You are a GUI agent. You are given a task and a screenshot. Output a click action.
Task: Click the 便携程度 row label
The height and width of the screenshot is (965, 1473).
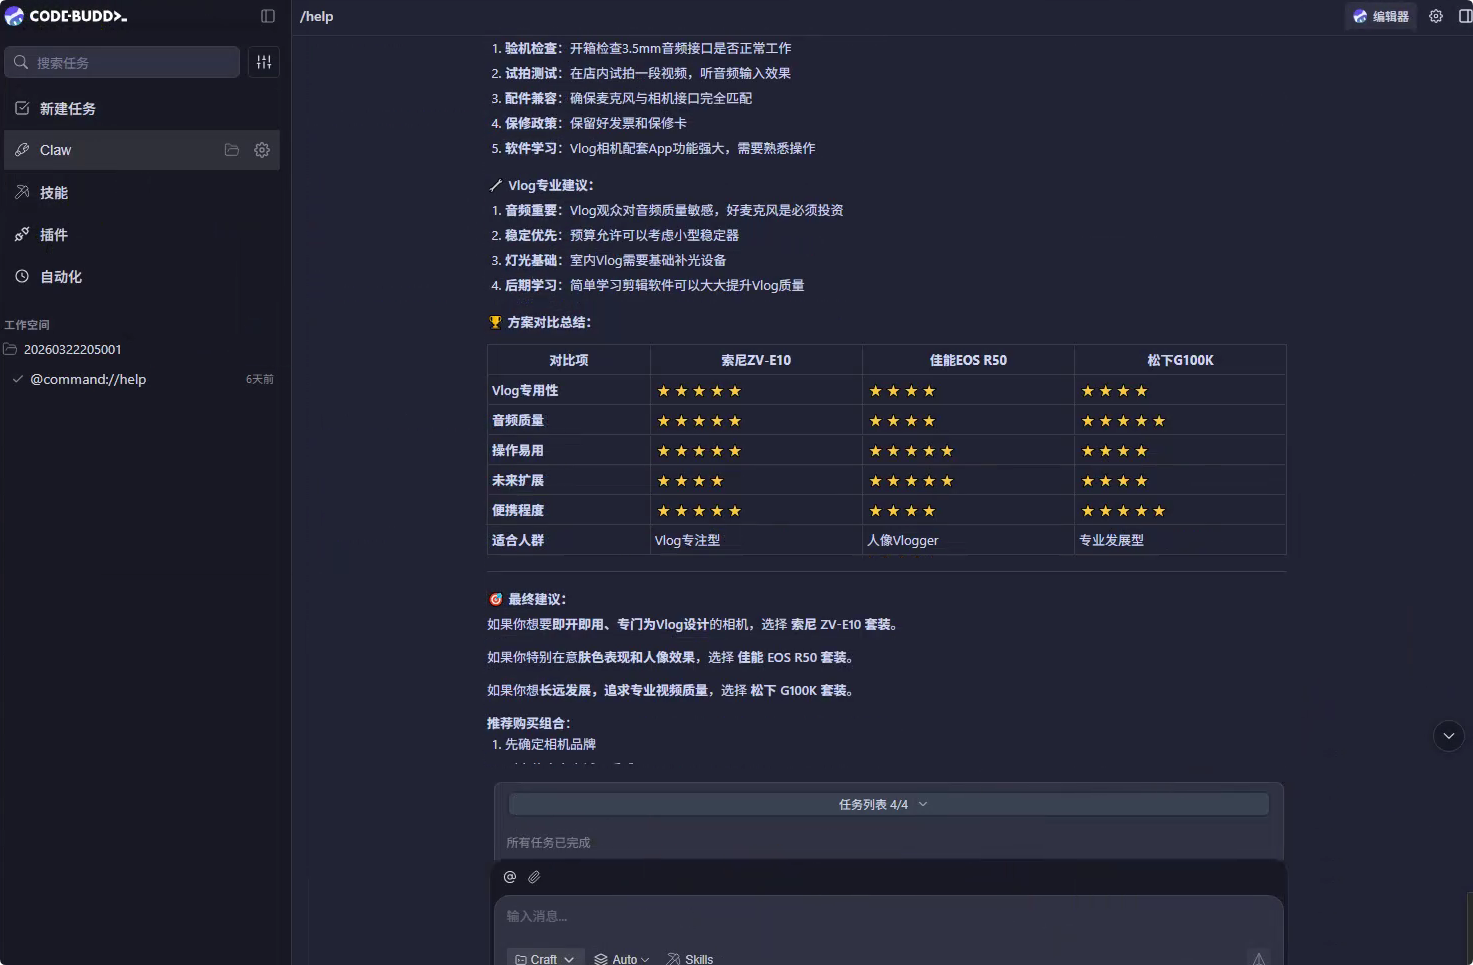point(518,510)
